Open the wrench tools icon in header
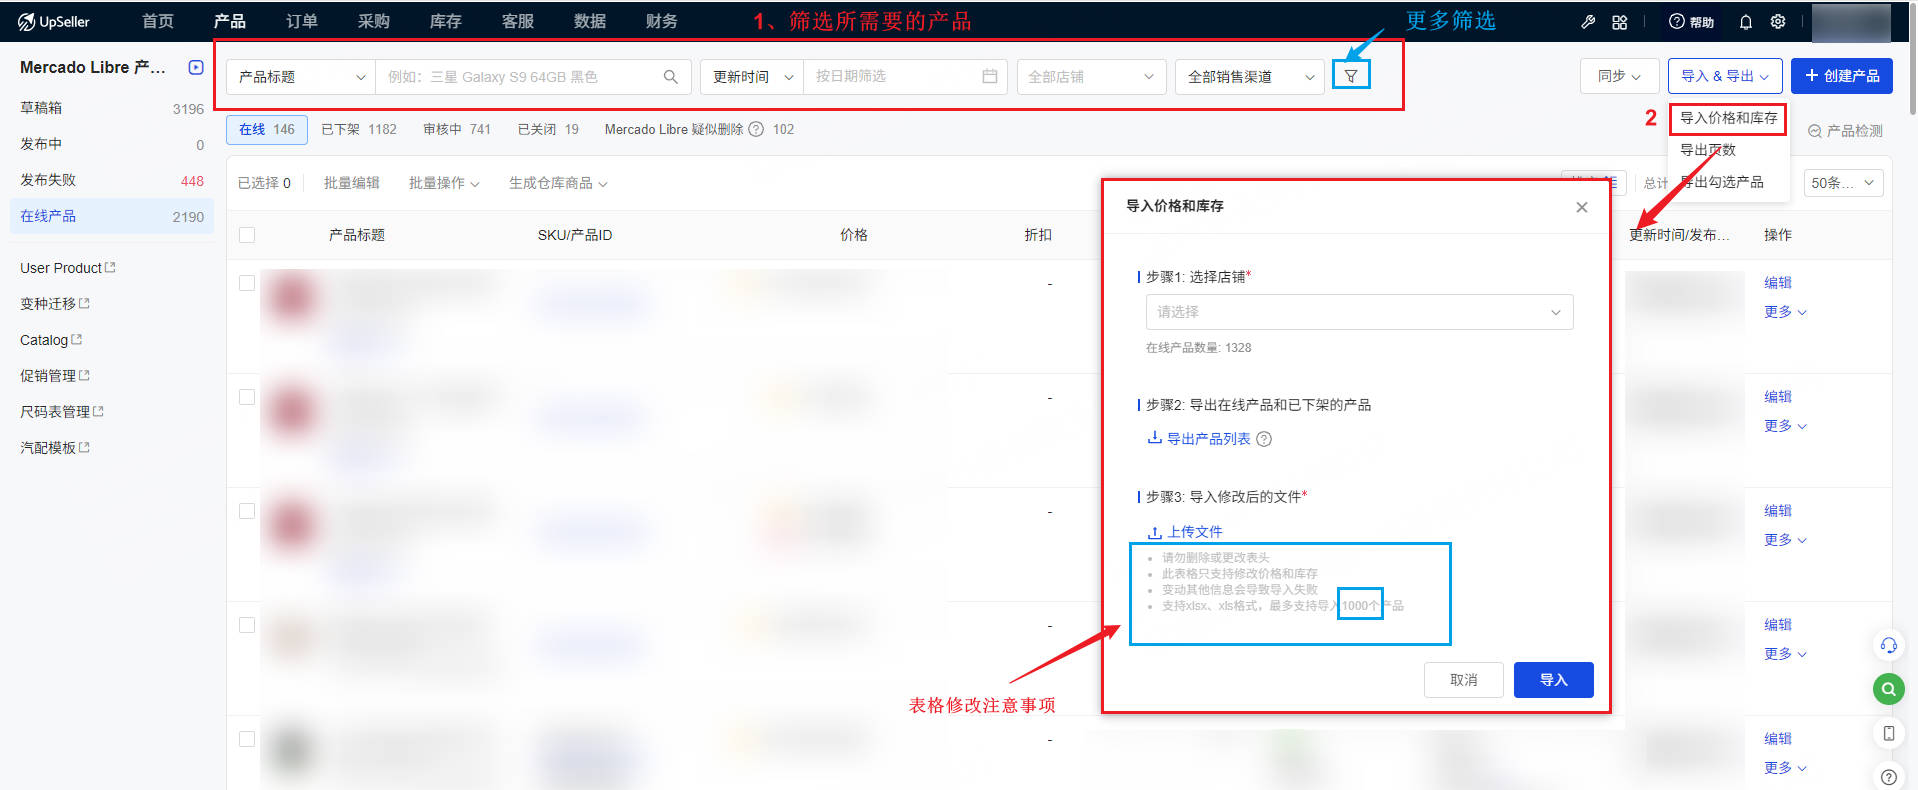1918x790 pixels. (x=1588, y=21)
